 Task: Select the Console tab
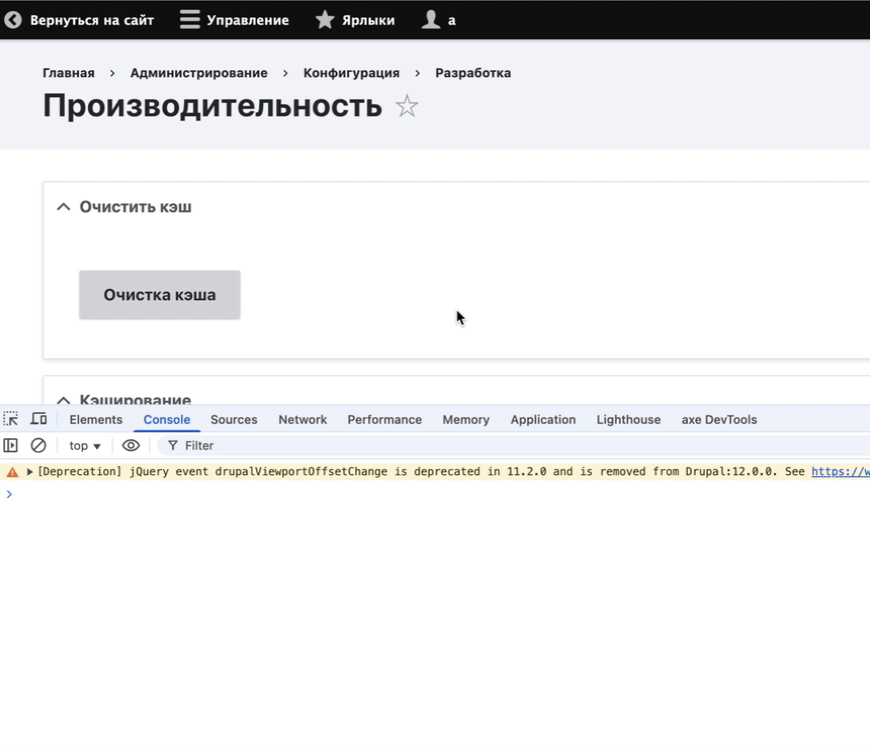pos(167,419)
